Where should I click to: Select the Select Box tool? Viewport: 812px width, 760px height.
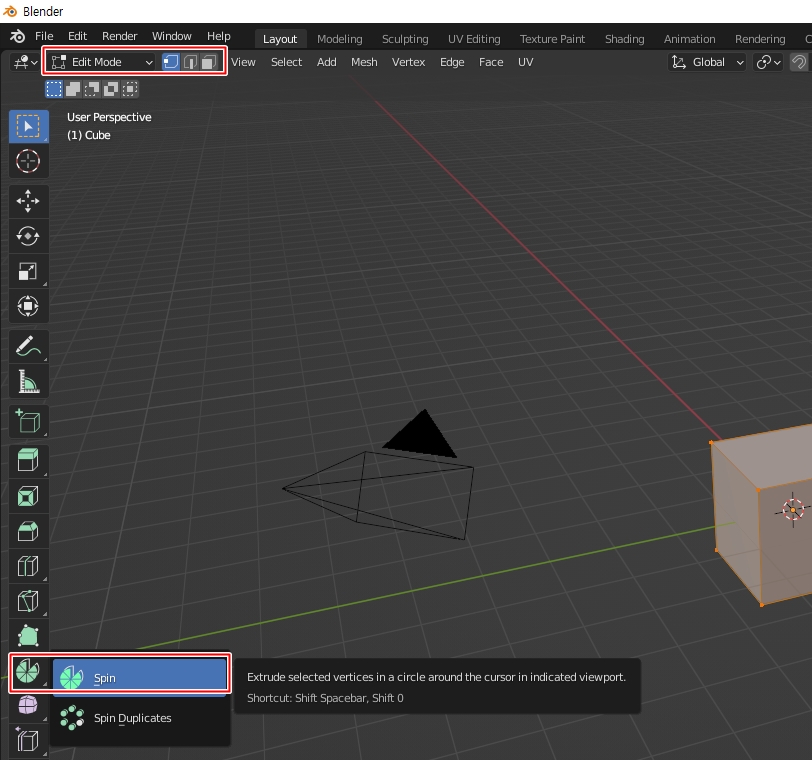[28, 126]
